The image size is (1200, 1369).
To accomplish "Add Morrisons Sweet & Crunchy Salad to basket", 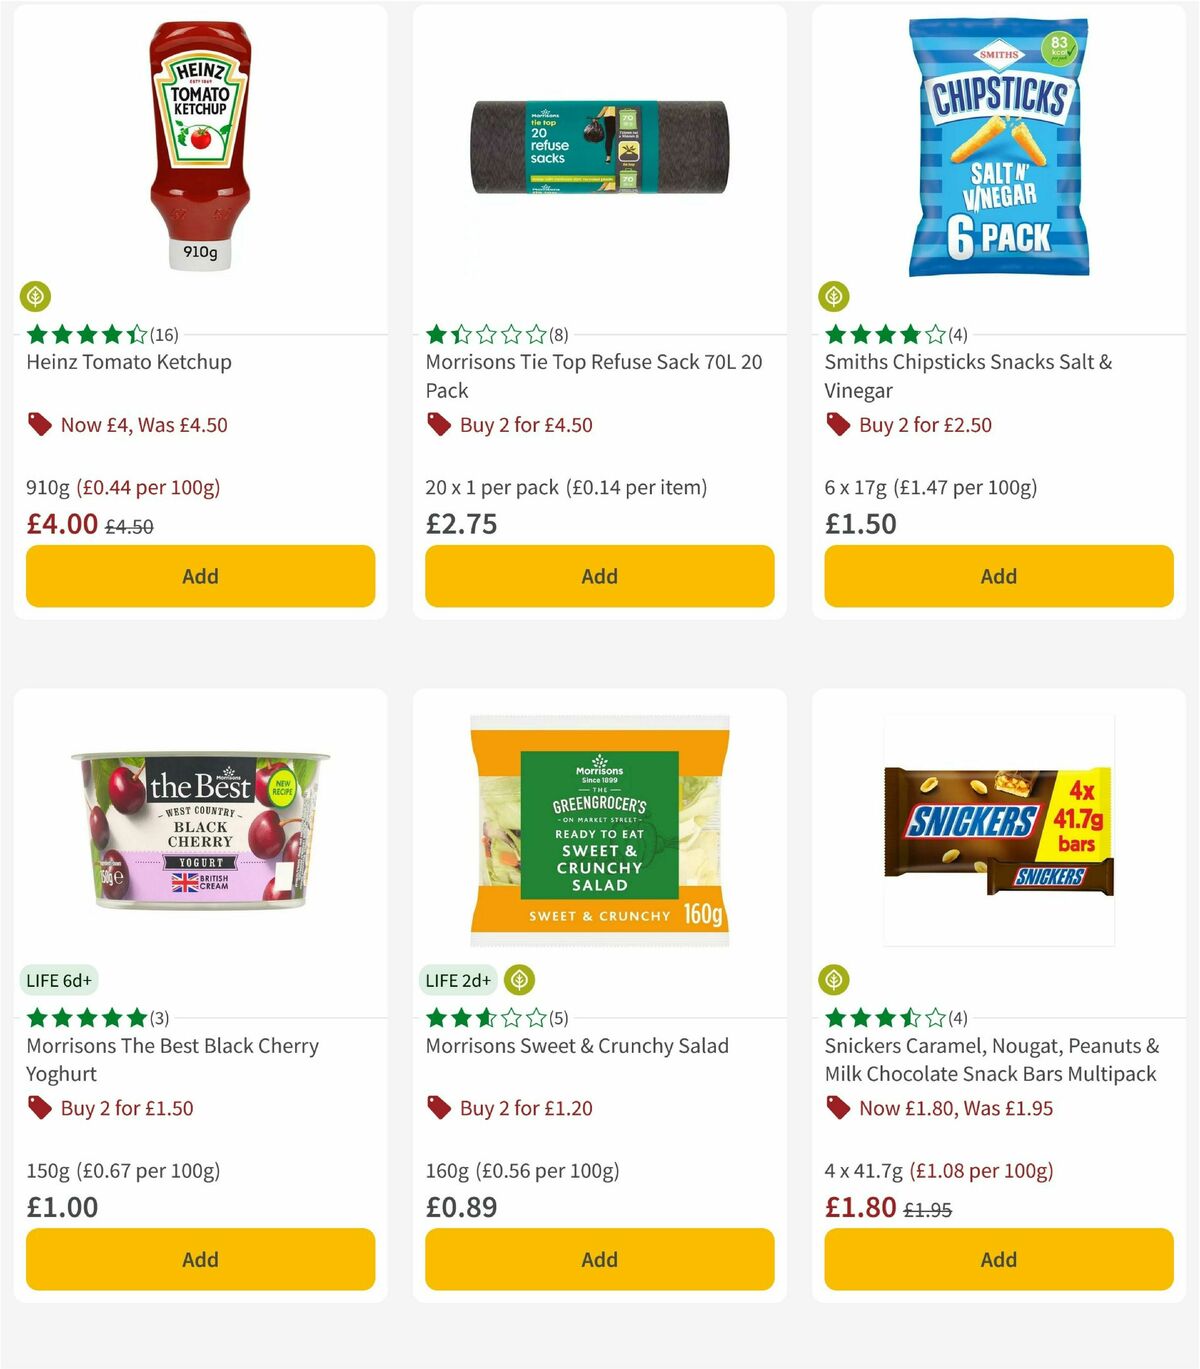I will pyautogui.click(x=599, y=1259).
